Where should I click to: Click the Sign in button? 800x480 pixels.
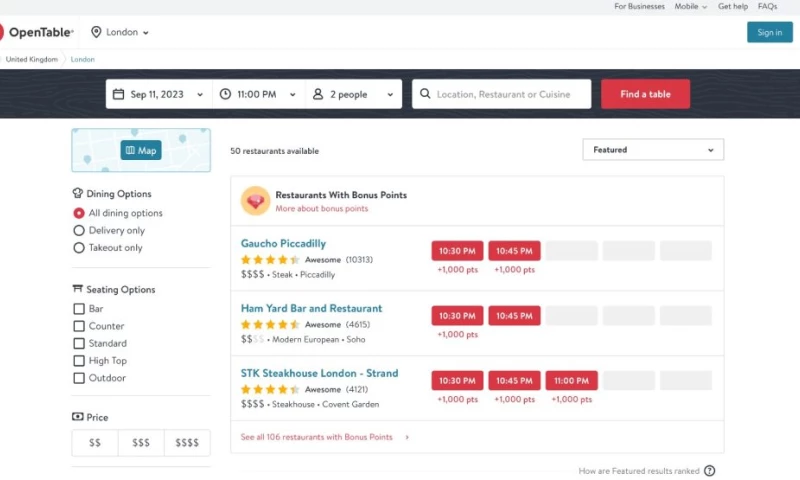pyautogui.click(x=770, y=32)
